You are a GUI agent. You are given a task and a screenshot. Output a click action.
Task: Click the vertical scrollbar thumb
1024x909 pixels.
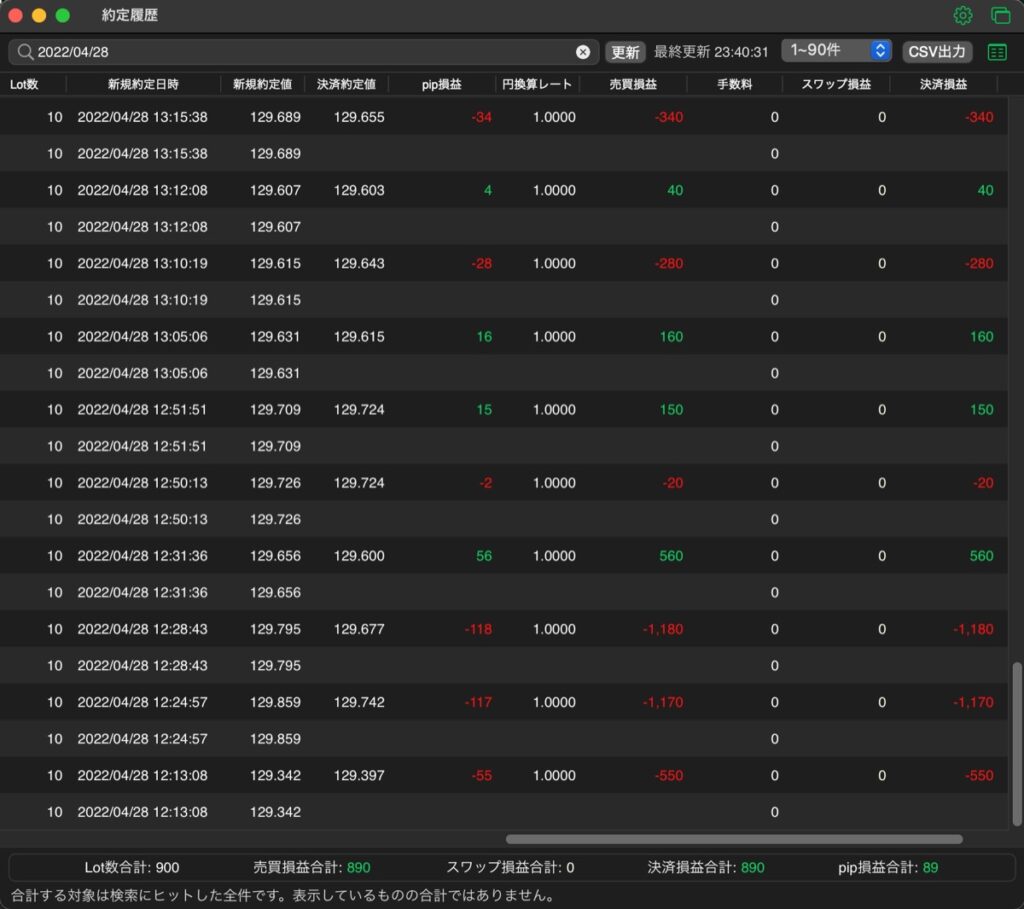click(x=1016, y=744)
